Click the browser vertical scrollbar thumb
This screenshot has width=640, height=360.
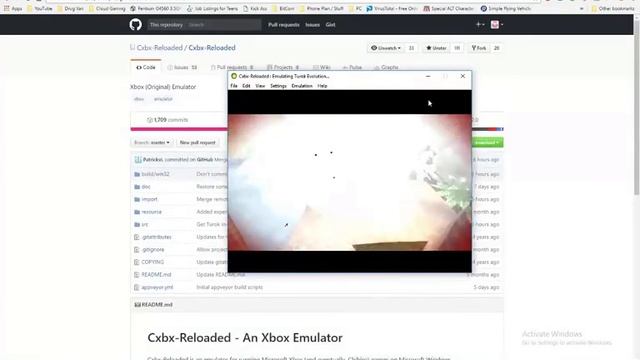(x=636, y=106)
